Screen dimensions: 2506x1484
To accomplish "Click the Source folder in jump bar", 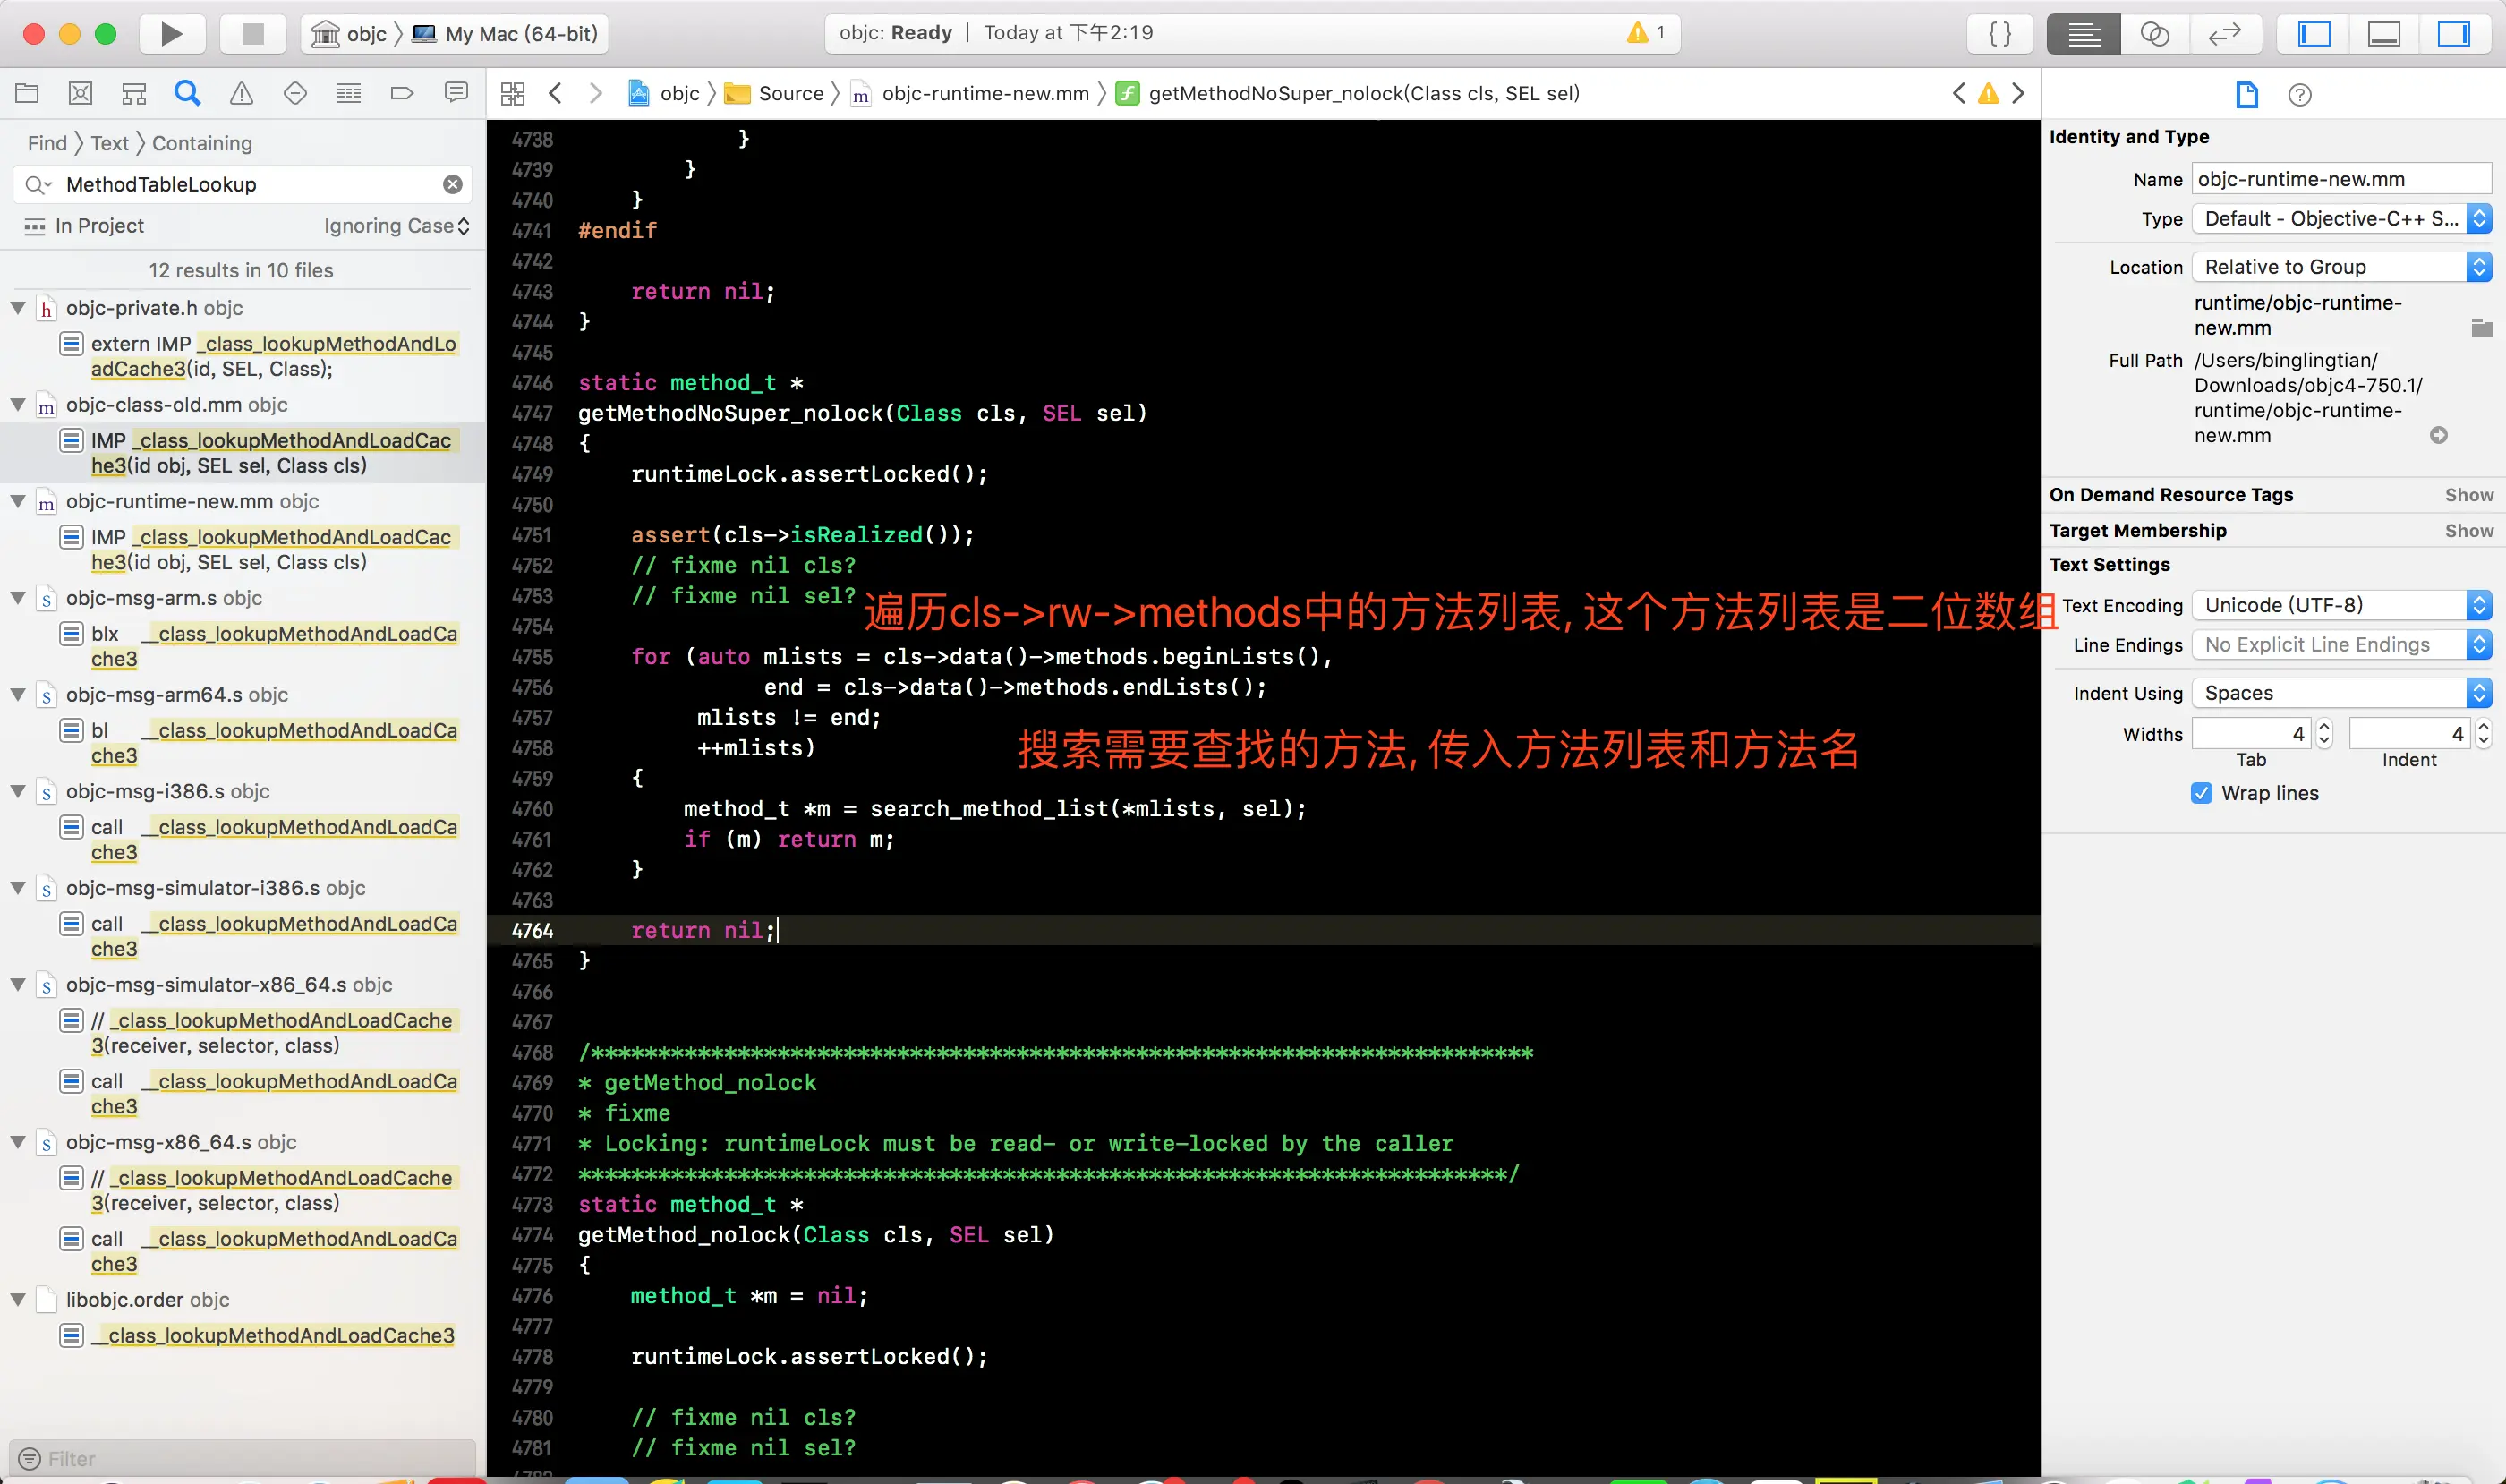I will 790,94.
